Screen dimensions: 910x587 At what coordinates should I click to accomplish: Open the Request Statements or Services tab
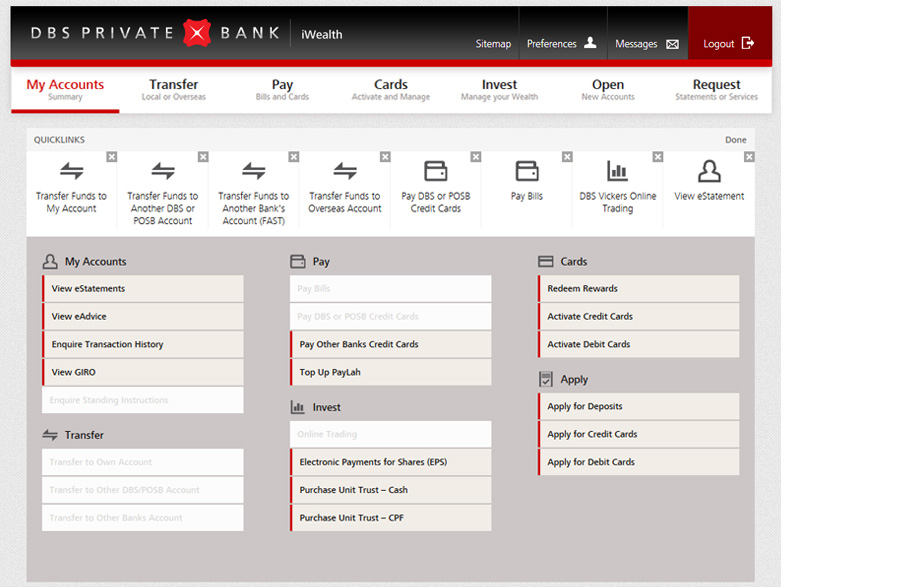[716, 89]
